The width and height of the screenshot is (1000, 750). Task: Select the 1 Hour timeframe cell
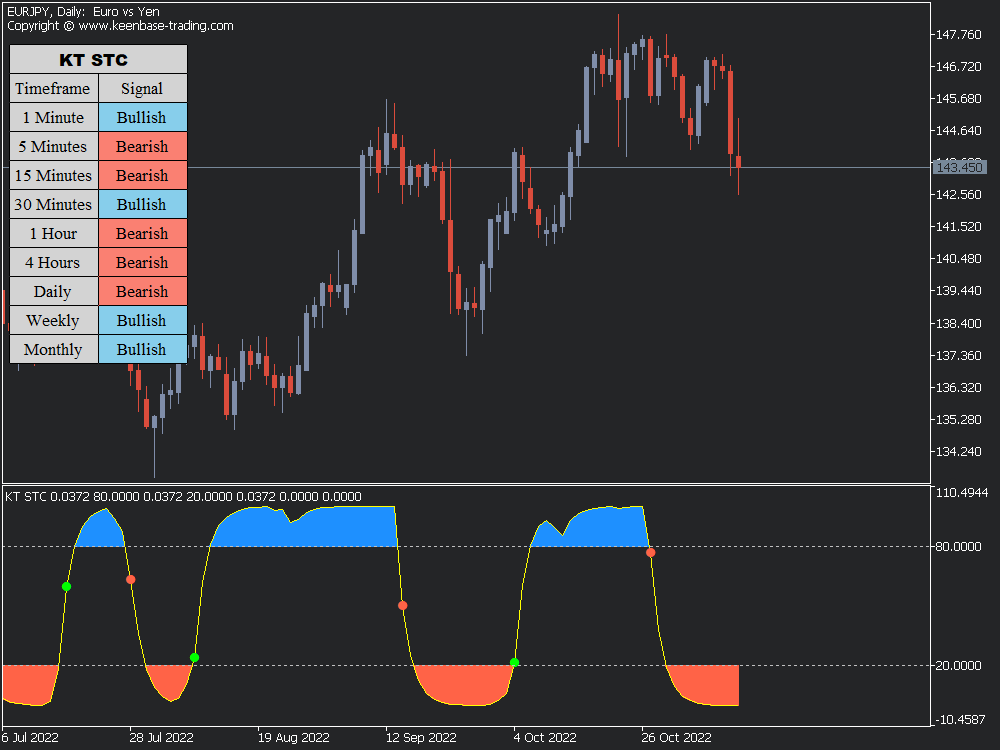click(54, 233)
